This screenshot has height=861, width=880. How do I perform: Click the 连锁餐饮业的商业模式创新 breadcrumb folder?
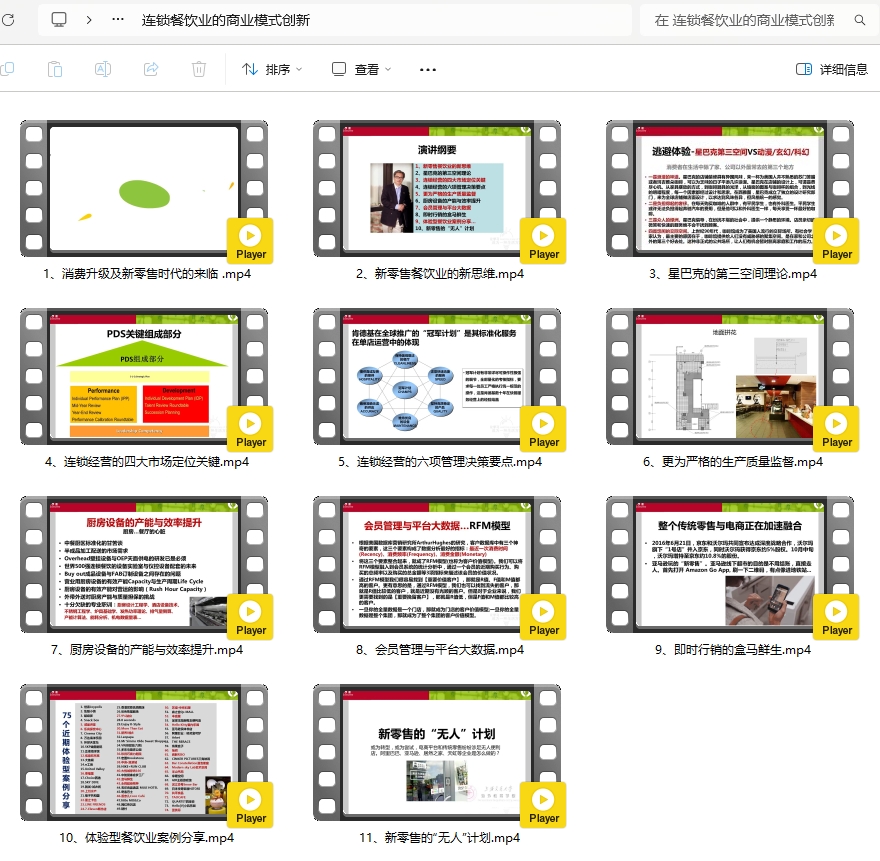tap(225, 19)
